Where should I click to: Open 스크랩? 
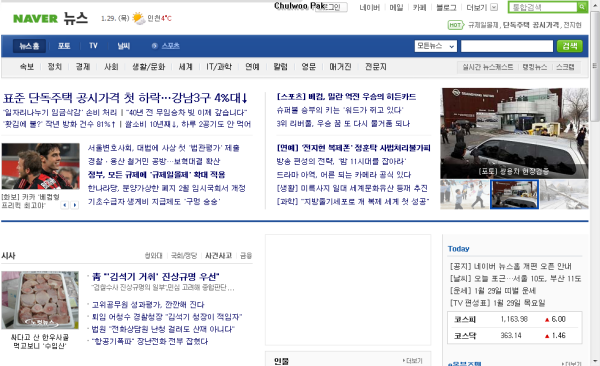[x=565, y=67]
